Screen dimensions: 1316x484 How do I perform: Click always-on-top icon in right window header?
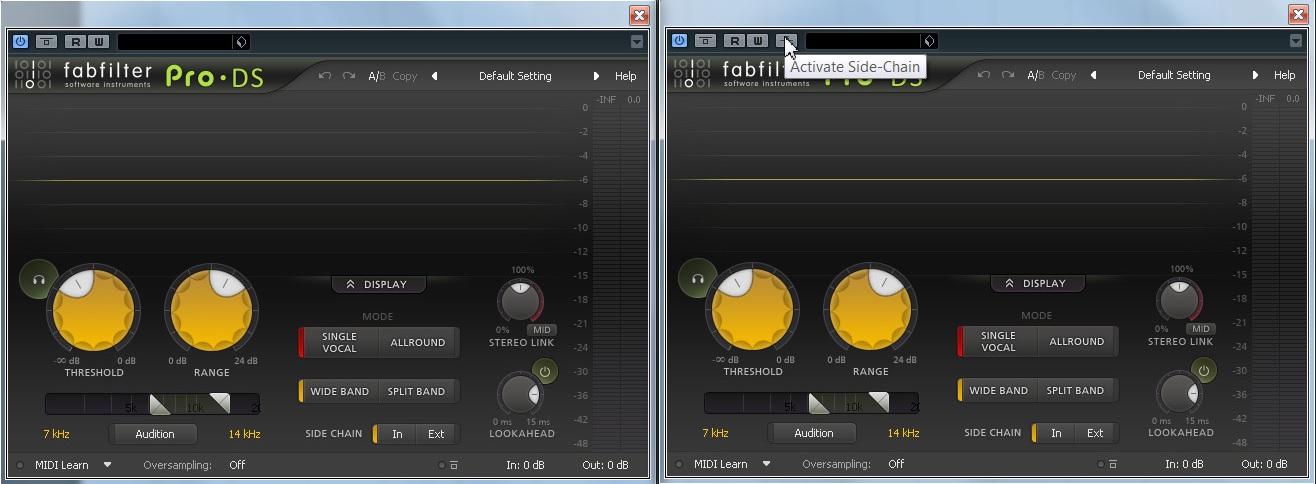coord(707,41)
